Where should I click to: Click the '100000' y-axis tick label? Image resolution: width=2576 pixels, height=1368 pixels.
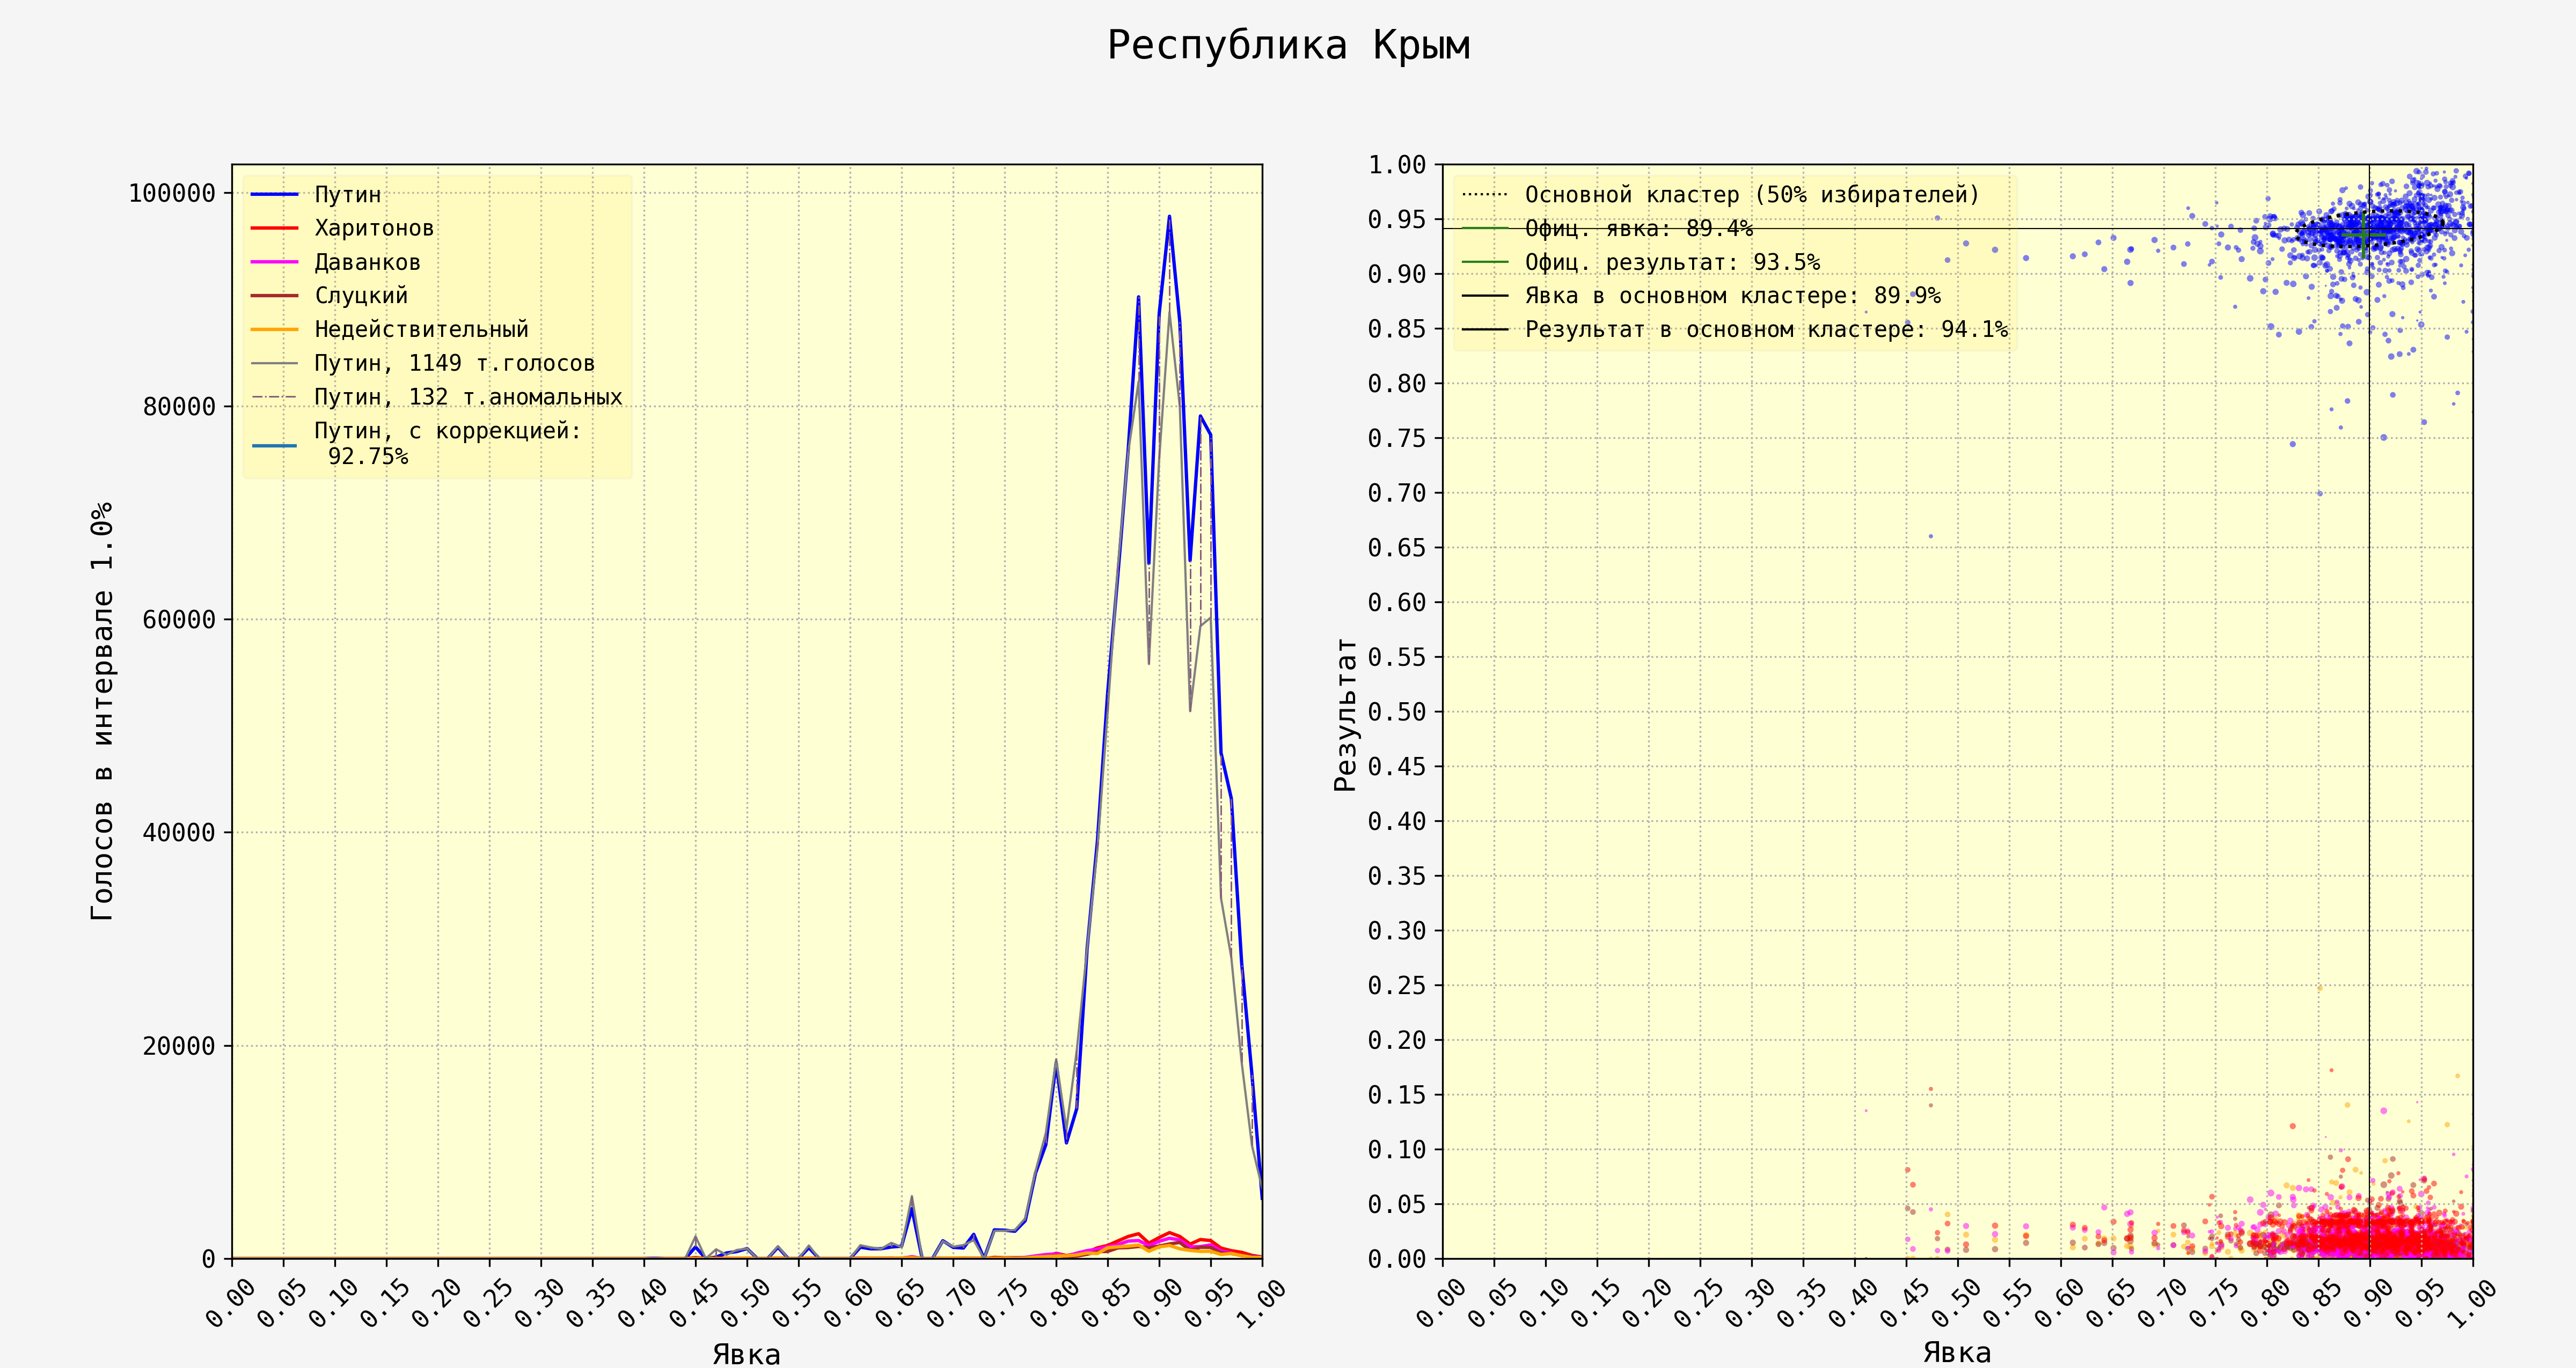click(172, 193)
